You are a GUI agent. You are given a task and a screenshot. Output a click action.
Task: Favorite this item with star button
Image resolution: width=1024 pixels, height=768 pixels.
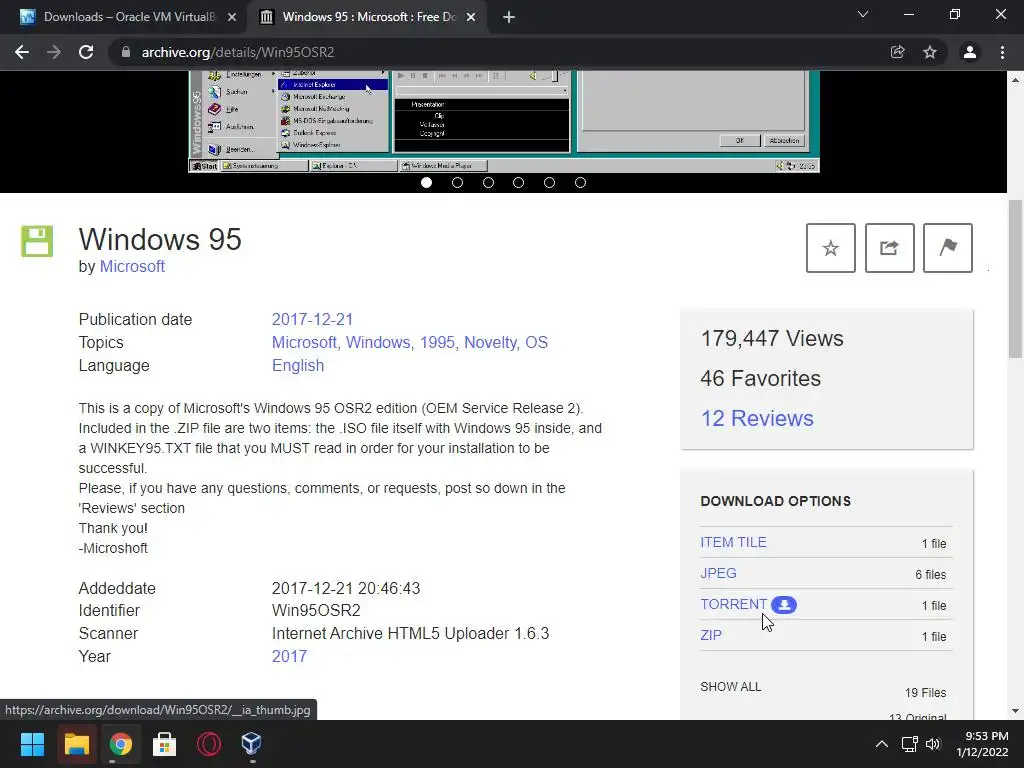[x=831, y=248]
